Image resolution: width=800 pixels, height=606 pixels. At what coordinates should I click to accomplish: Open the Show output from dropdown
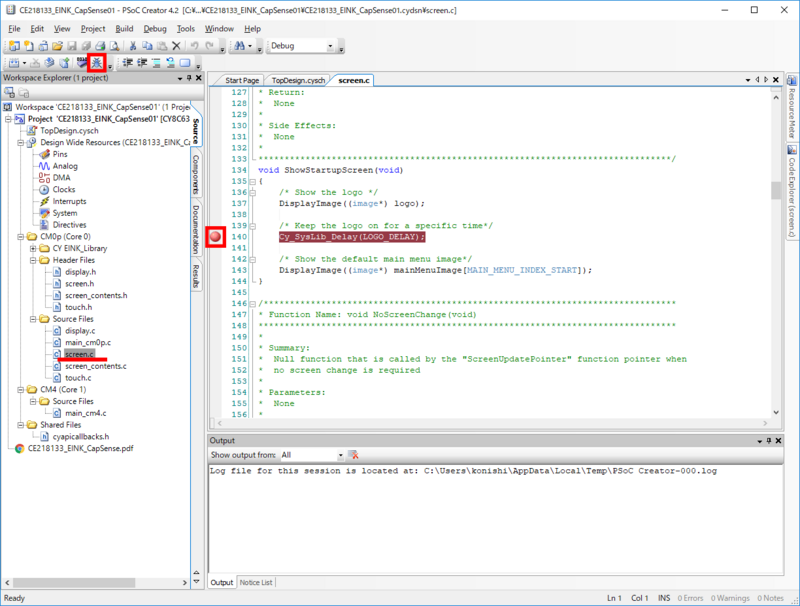[340, 455]
